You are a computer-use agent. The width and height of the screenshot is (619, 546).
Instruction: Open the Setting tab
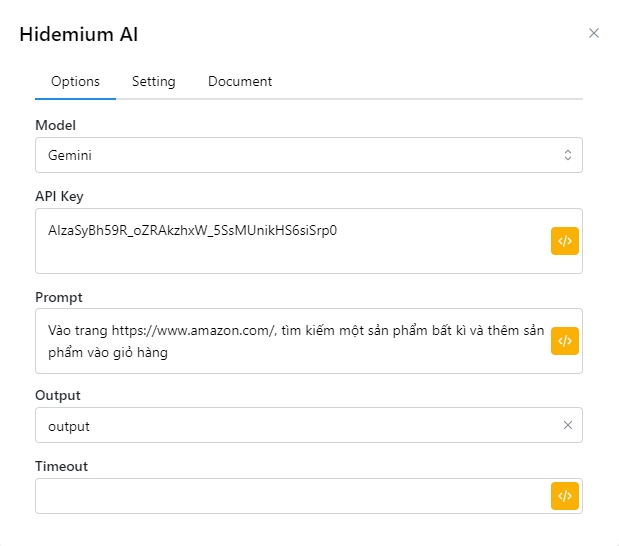pyautogui.click(x=153, y=81)
